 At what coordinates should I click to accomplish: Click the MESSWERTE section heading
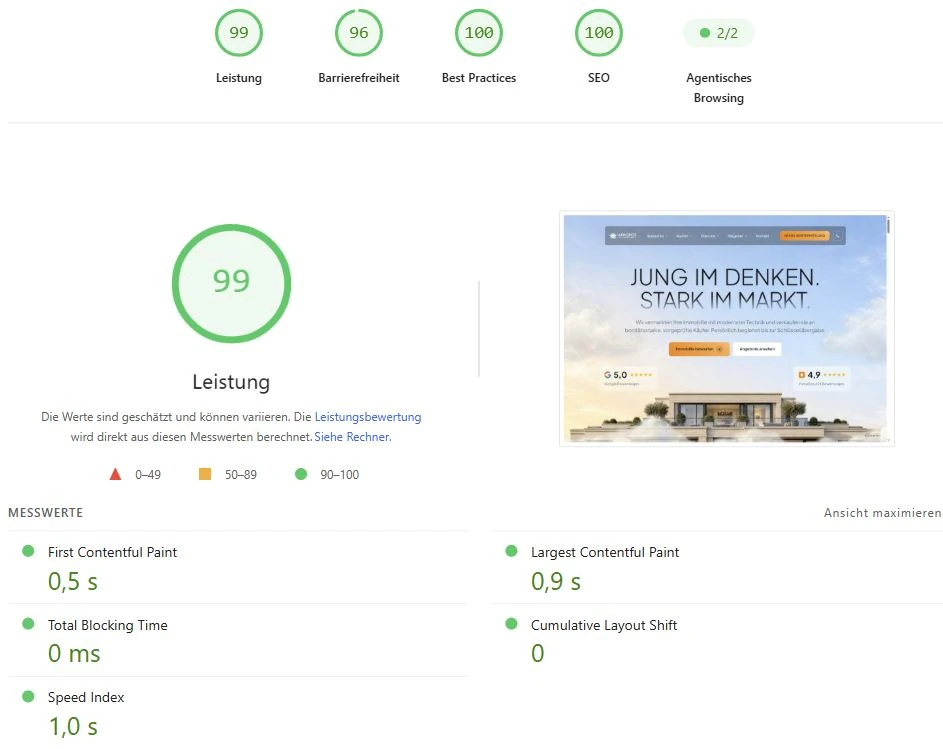(46, 513)
